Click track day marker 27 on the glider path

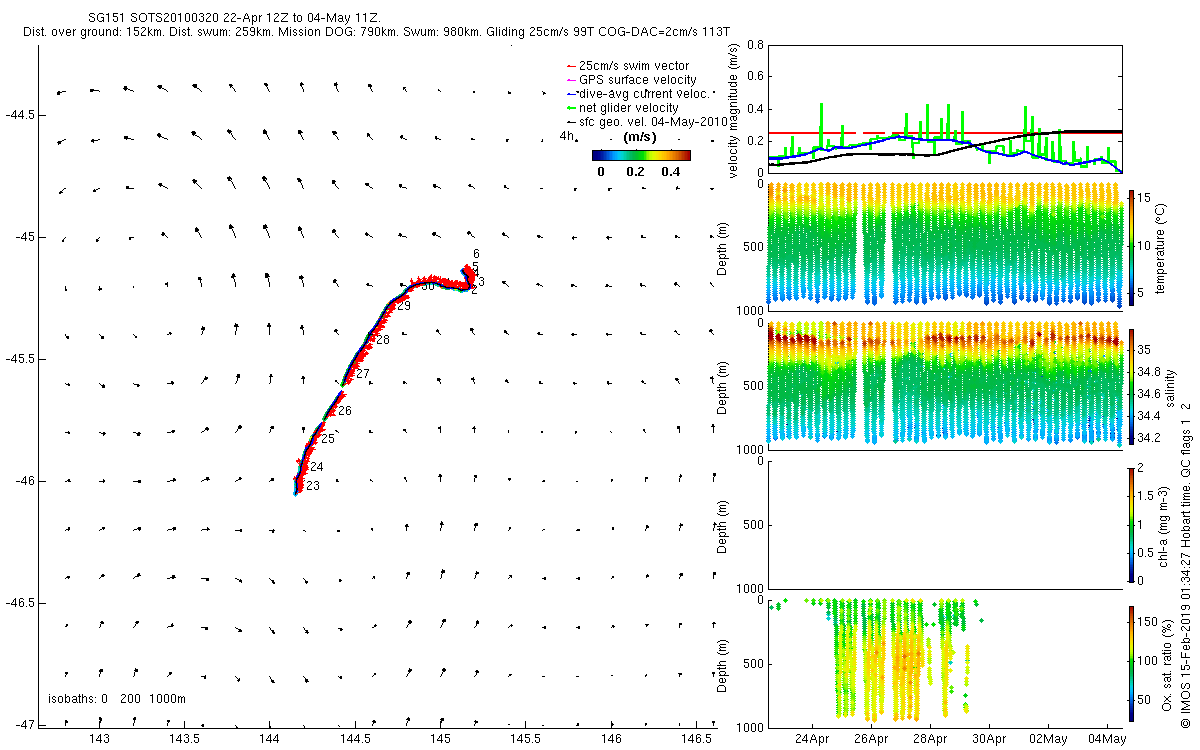(x=363, y=374)
